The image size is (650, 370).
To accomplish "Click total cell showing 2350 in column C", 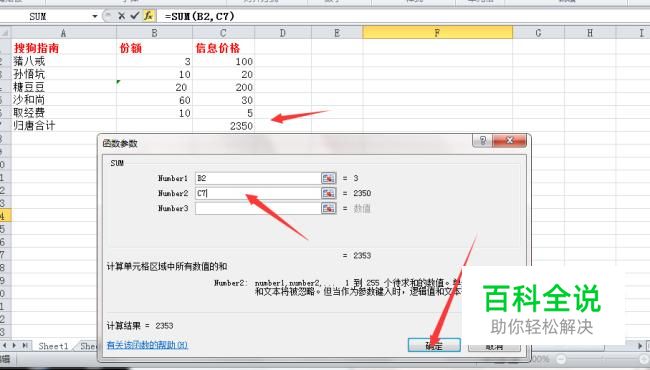I will pos(223,126).
